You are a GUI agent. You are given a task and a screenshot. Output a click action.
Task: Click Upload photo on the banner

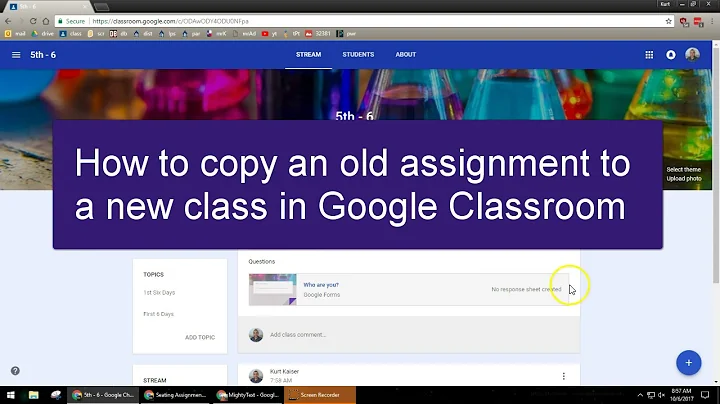click(684, 179)
